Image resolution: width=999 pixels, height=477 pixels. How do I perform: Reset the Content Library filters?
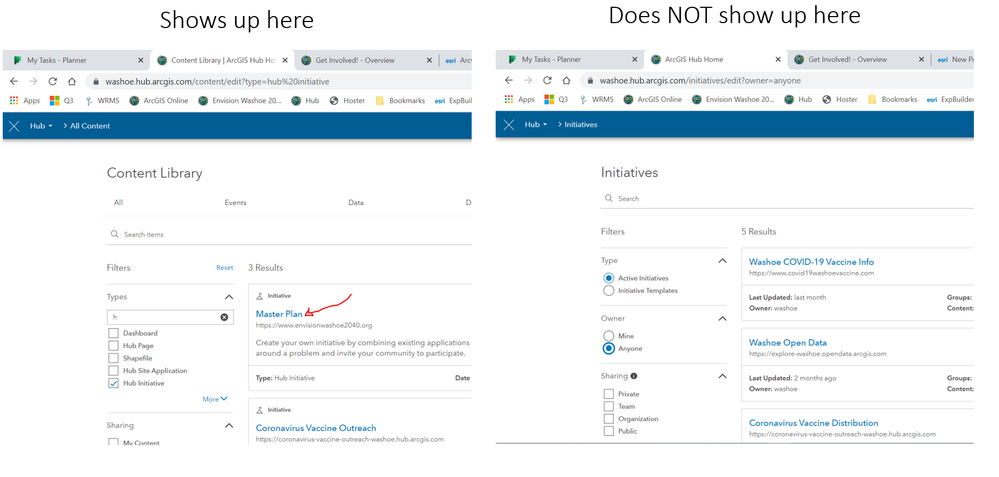[224, 268]
